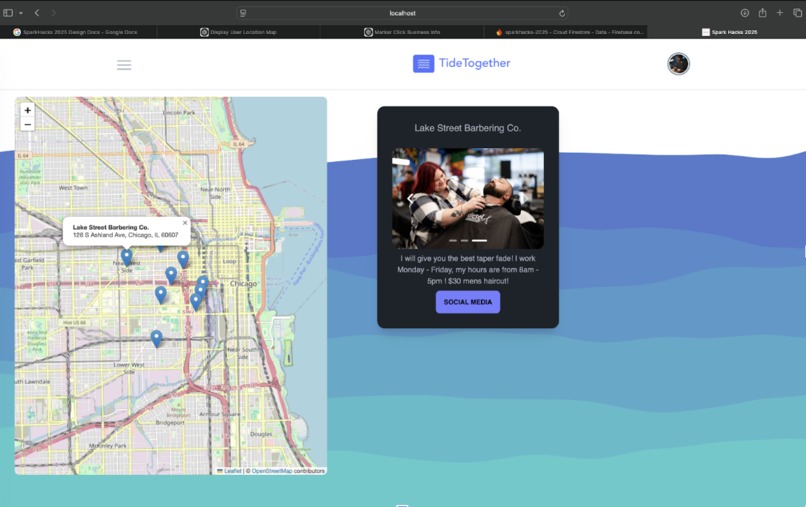806x507 pixels.
Task: Switch to Marker Click Business Info tab
Action: tap(402, 32)
